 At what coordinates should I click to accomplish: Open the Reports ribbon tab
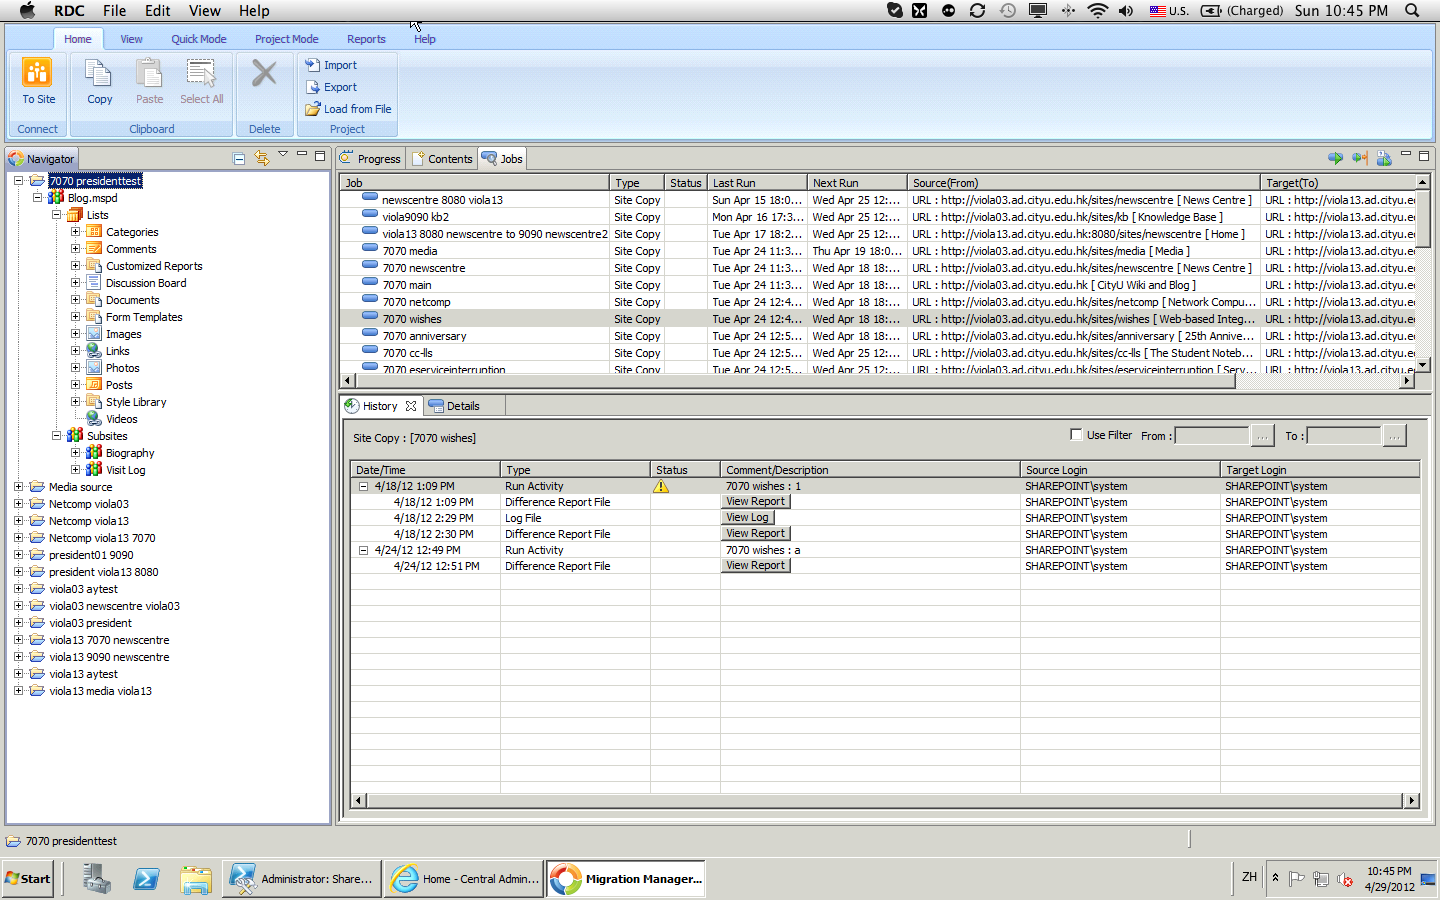coord(366,39)
